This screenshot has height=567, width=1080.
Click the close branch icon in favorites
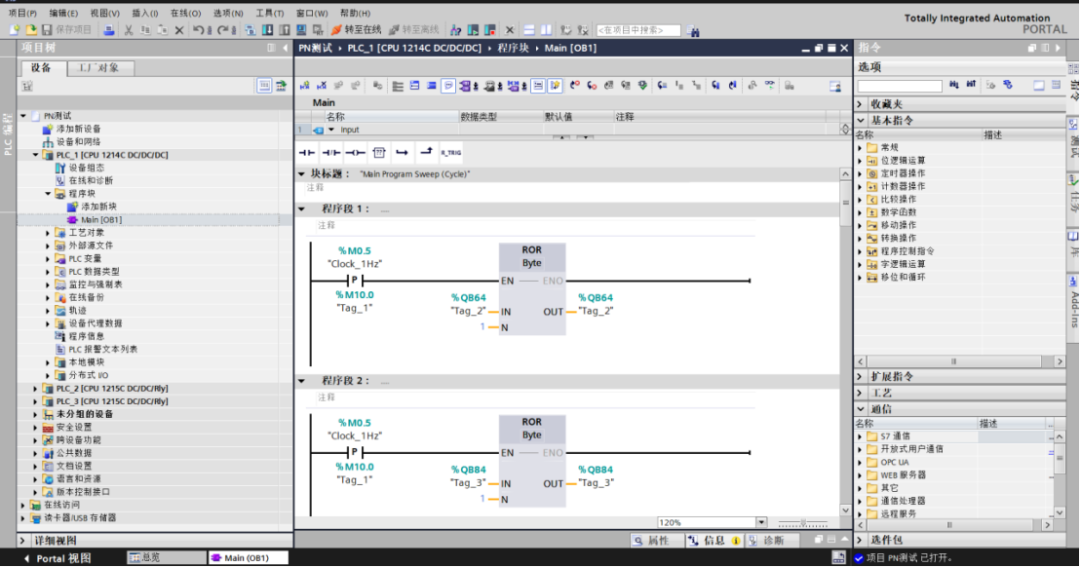click(x=426, y=152)
